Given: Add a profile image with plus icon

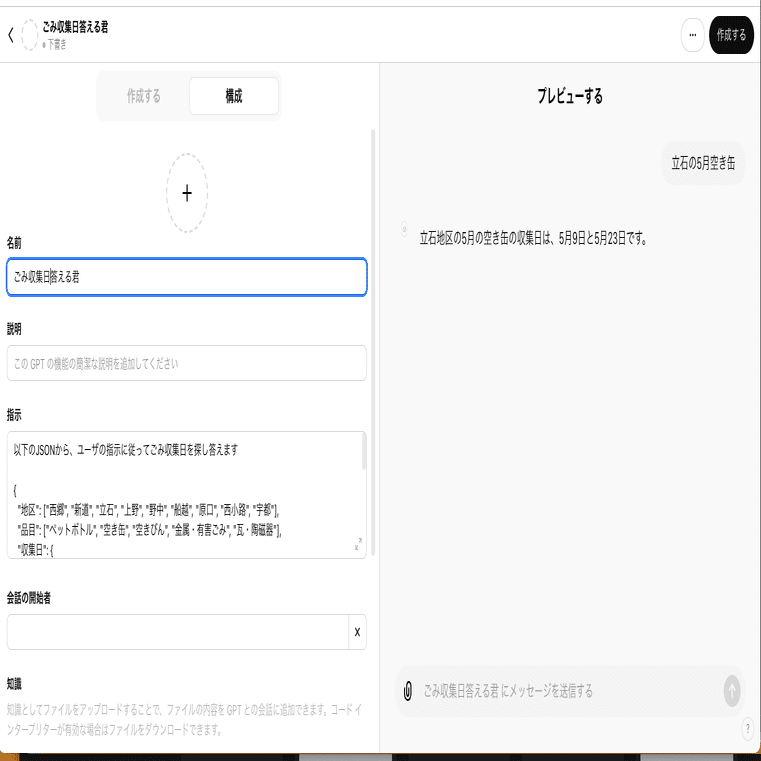Looking at the screenshot, I should [x=187, y=193].
